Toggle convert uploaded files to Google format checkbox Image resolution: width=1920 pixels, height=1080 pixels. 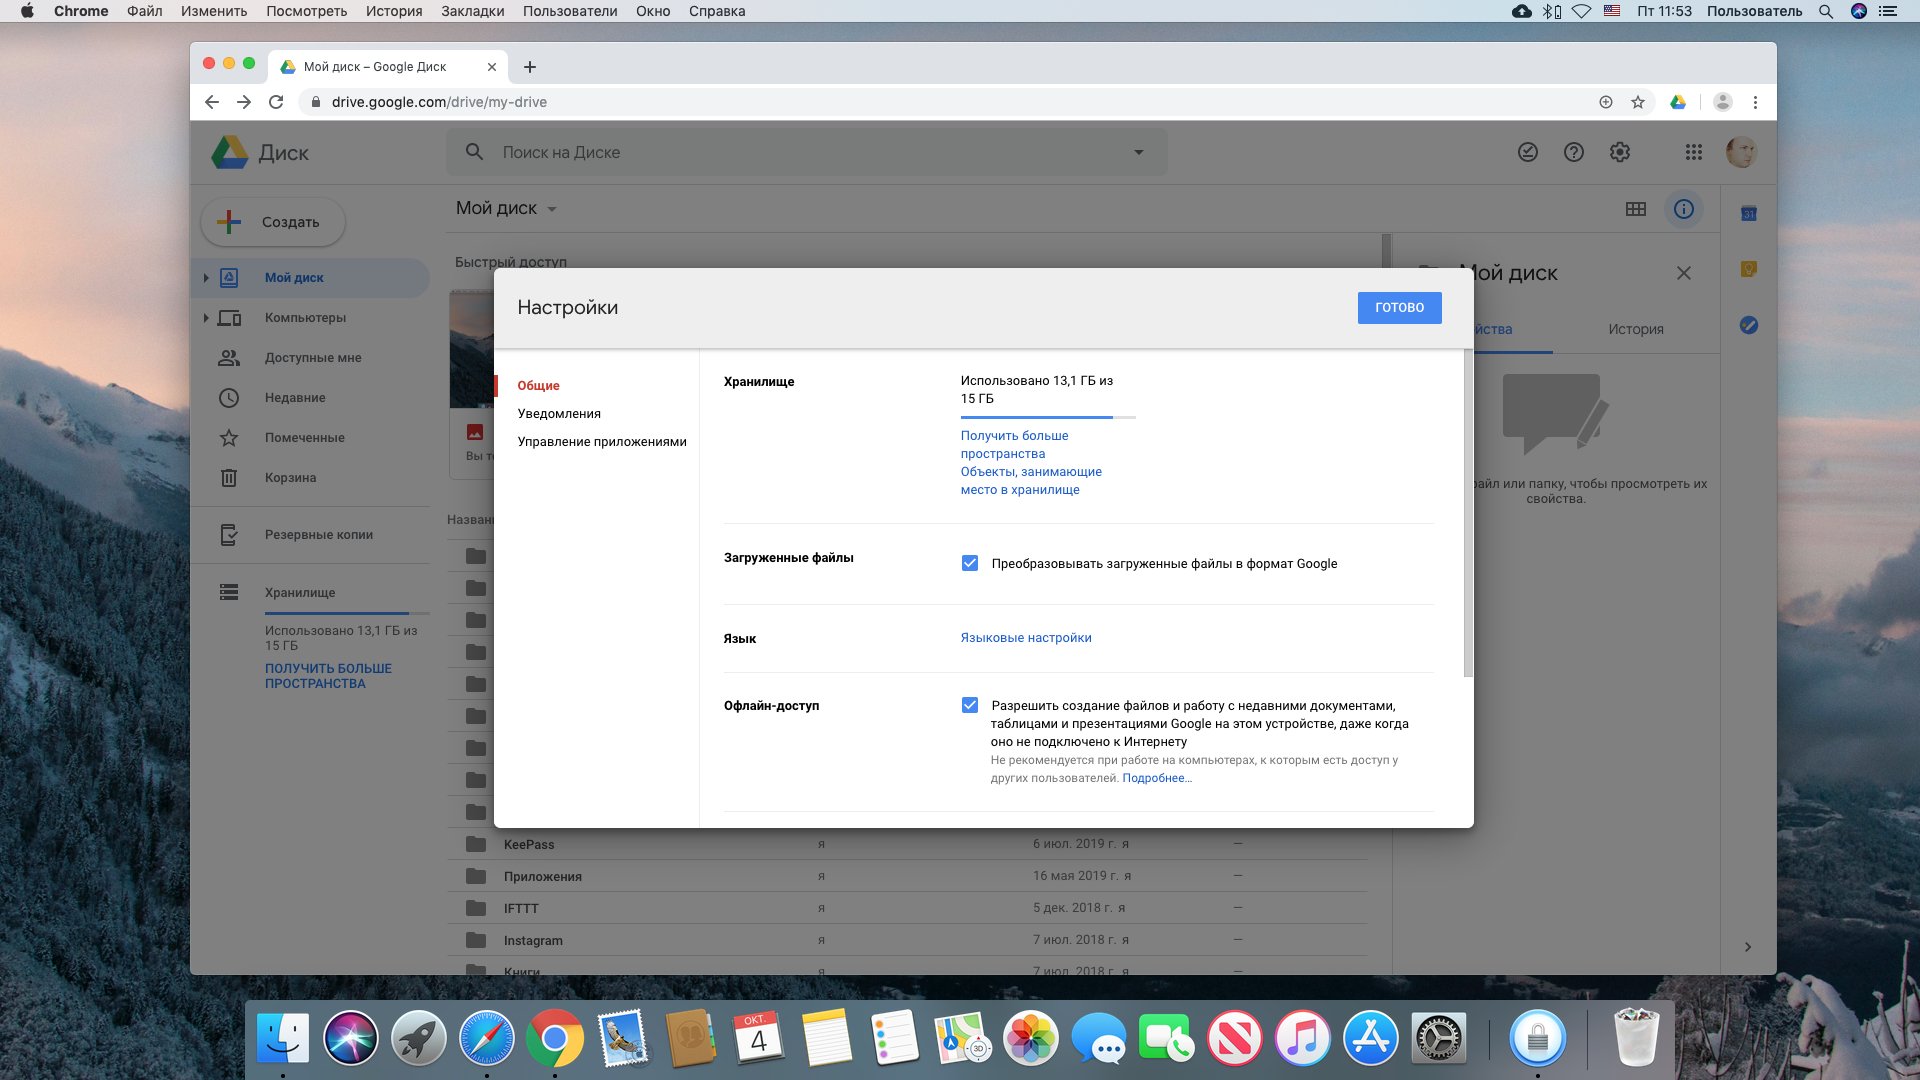[969, 563]
